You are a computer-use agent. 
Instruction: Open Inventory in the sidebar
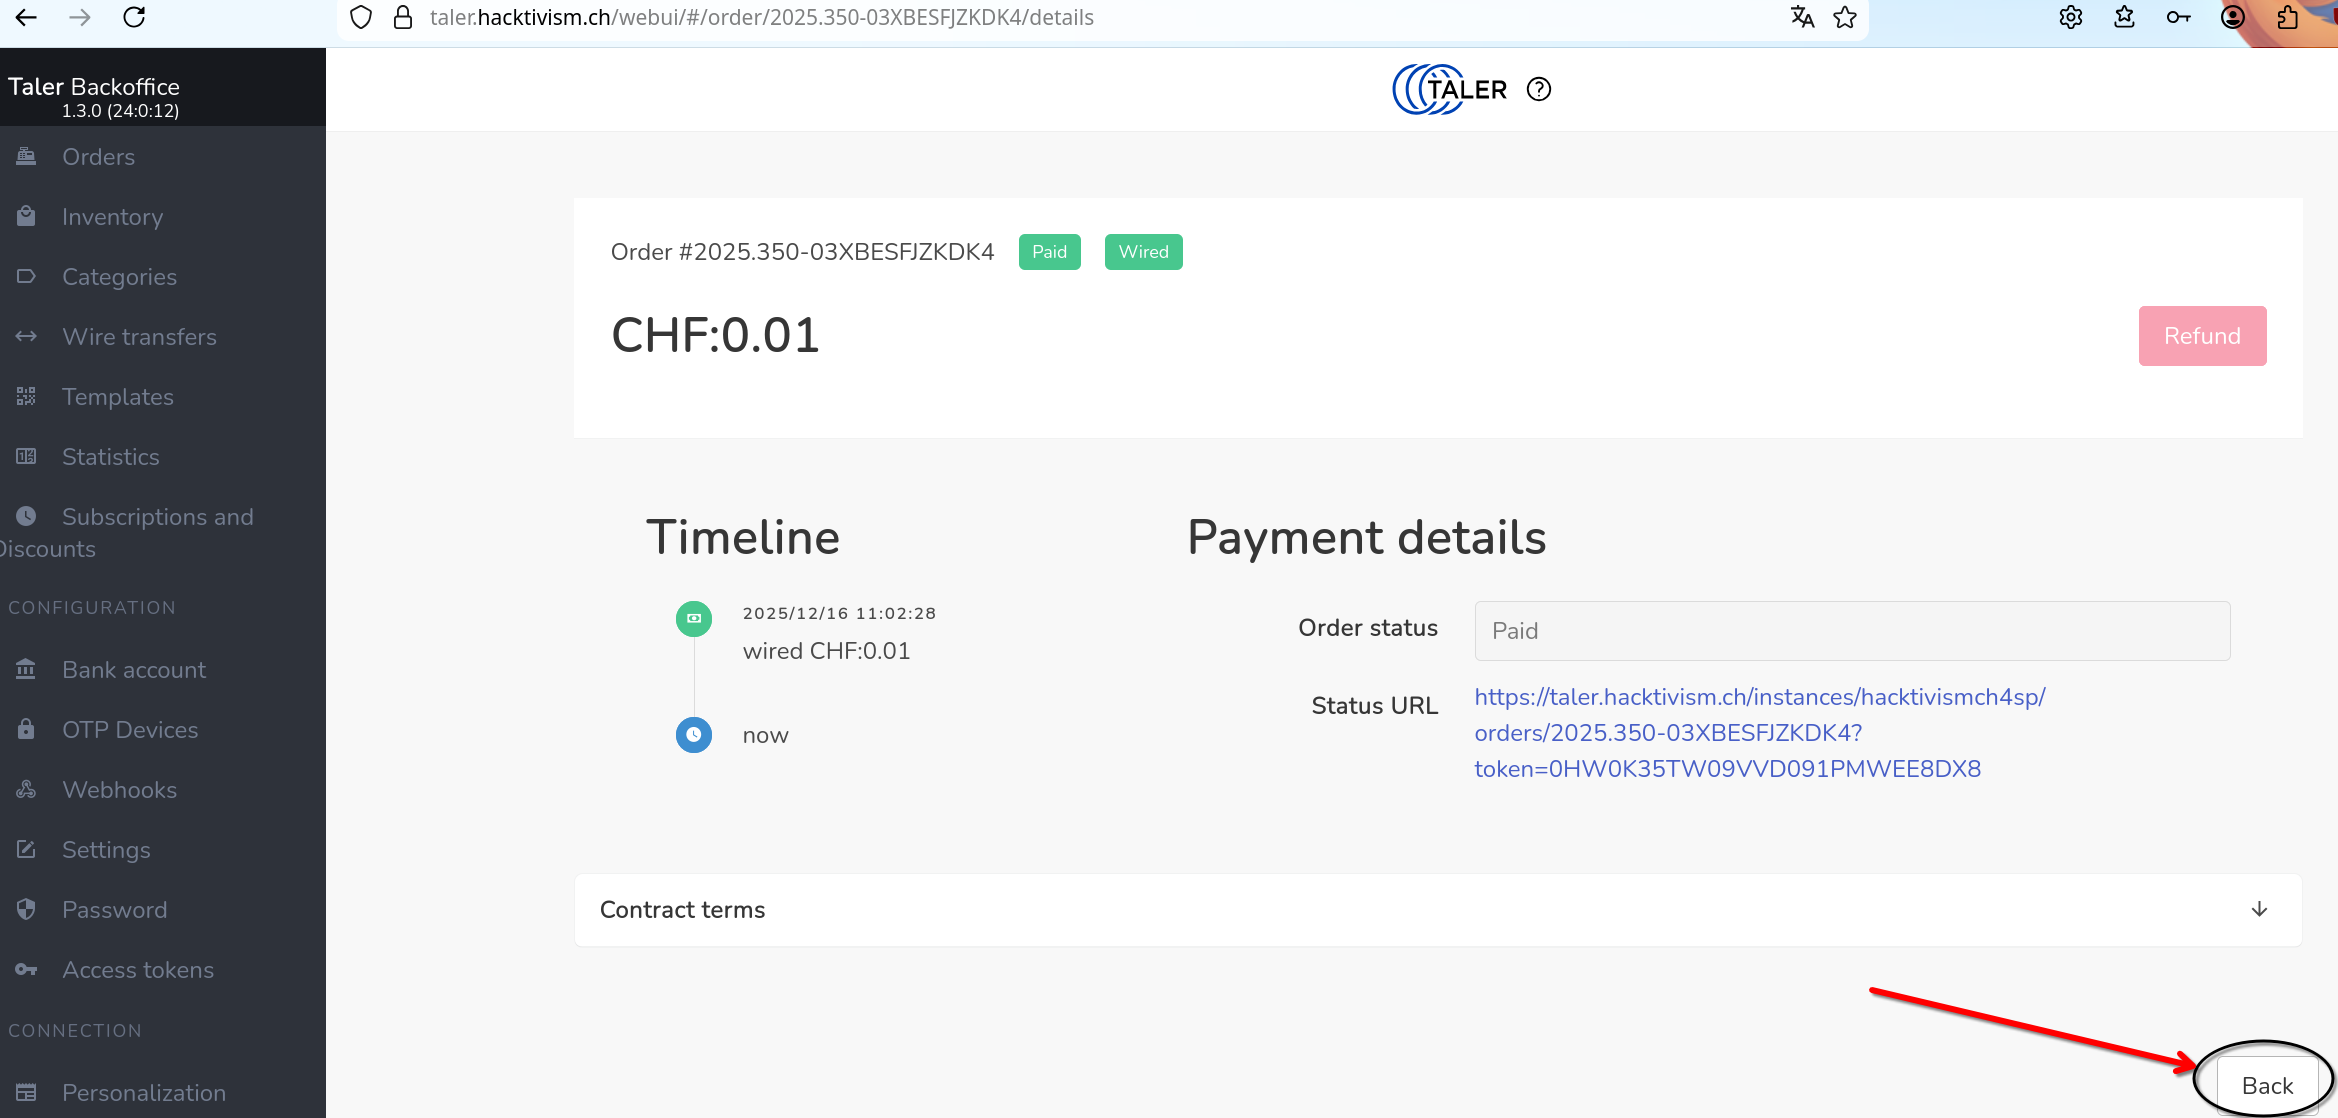(x=112, y=217)
